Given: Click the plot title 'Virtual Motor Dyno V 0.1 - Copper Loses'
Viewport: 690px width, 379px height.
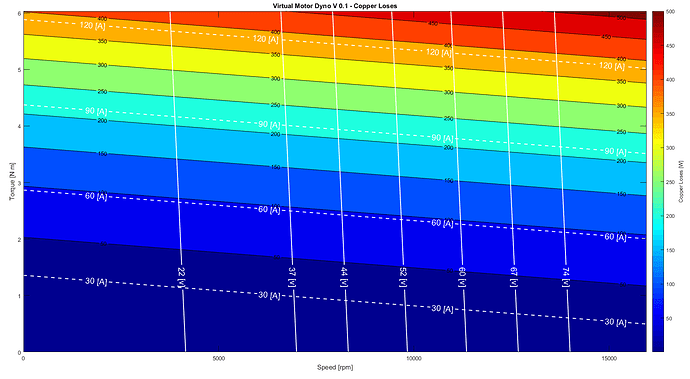Looking at the screenshot, I should [x=335, y=6].
